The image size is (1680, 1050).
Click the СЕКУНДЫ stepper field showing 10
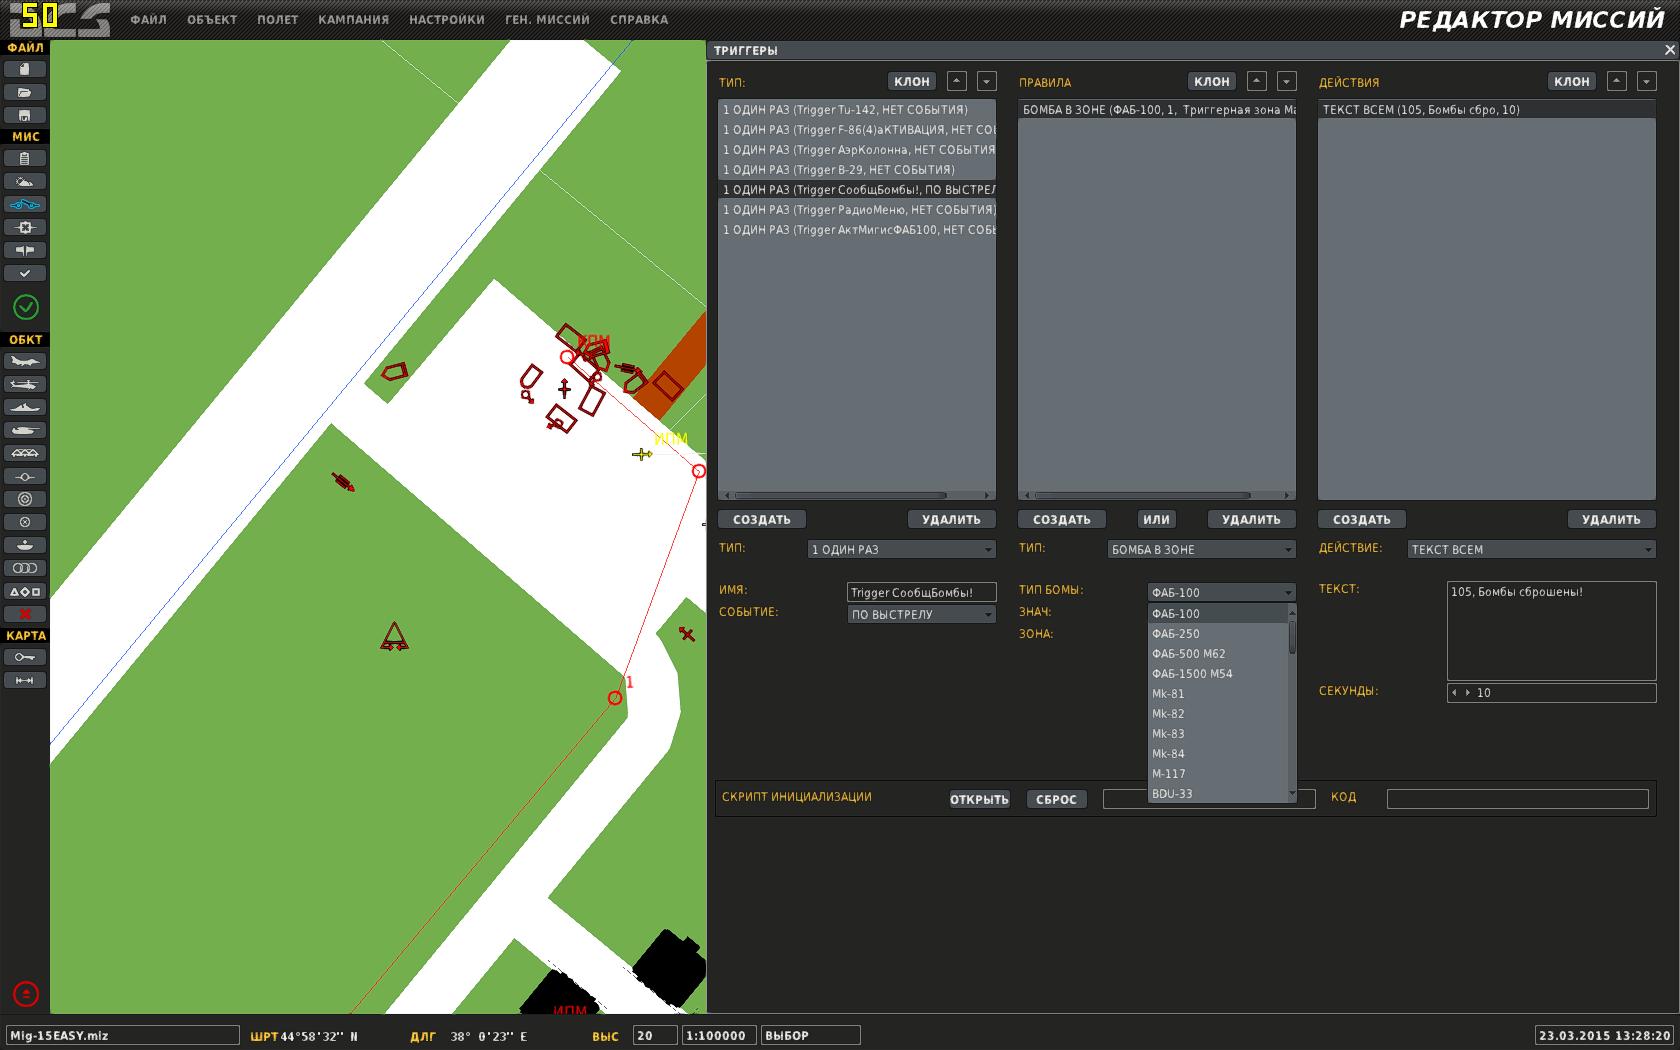click(1552, 693)
